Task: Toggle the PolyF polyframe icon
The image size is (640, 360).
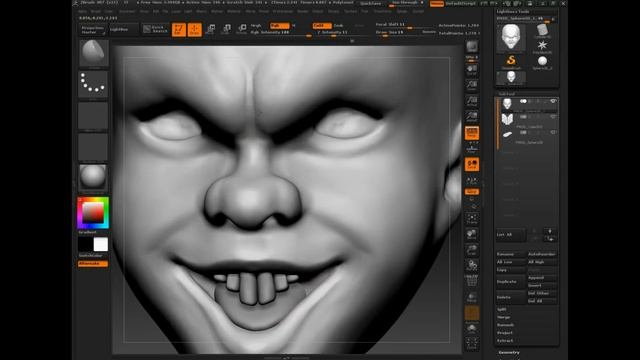Action: click(472, 281)
